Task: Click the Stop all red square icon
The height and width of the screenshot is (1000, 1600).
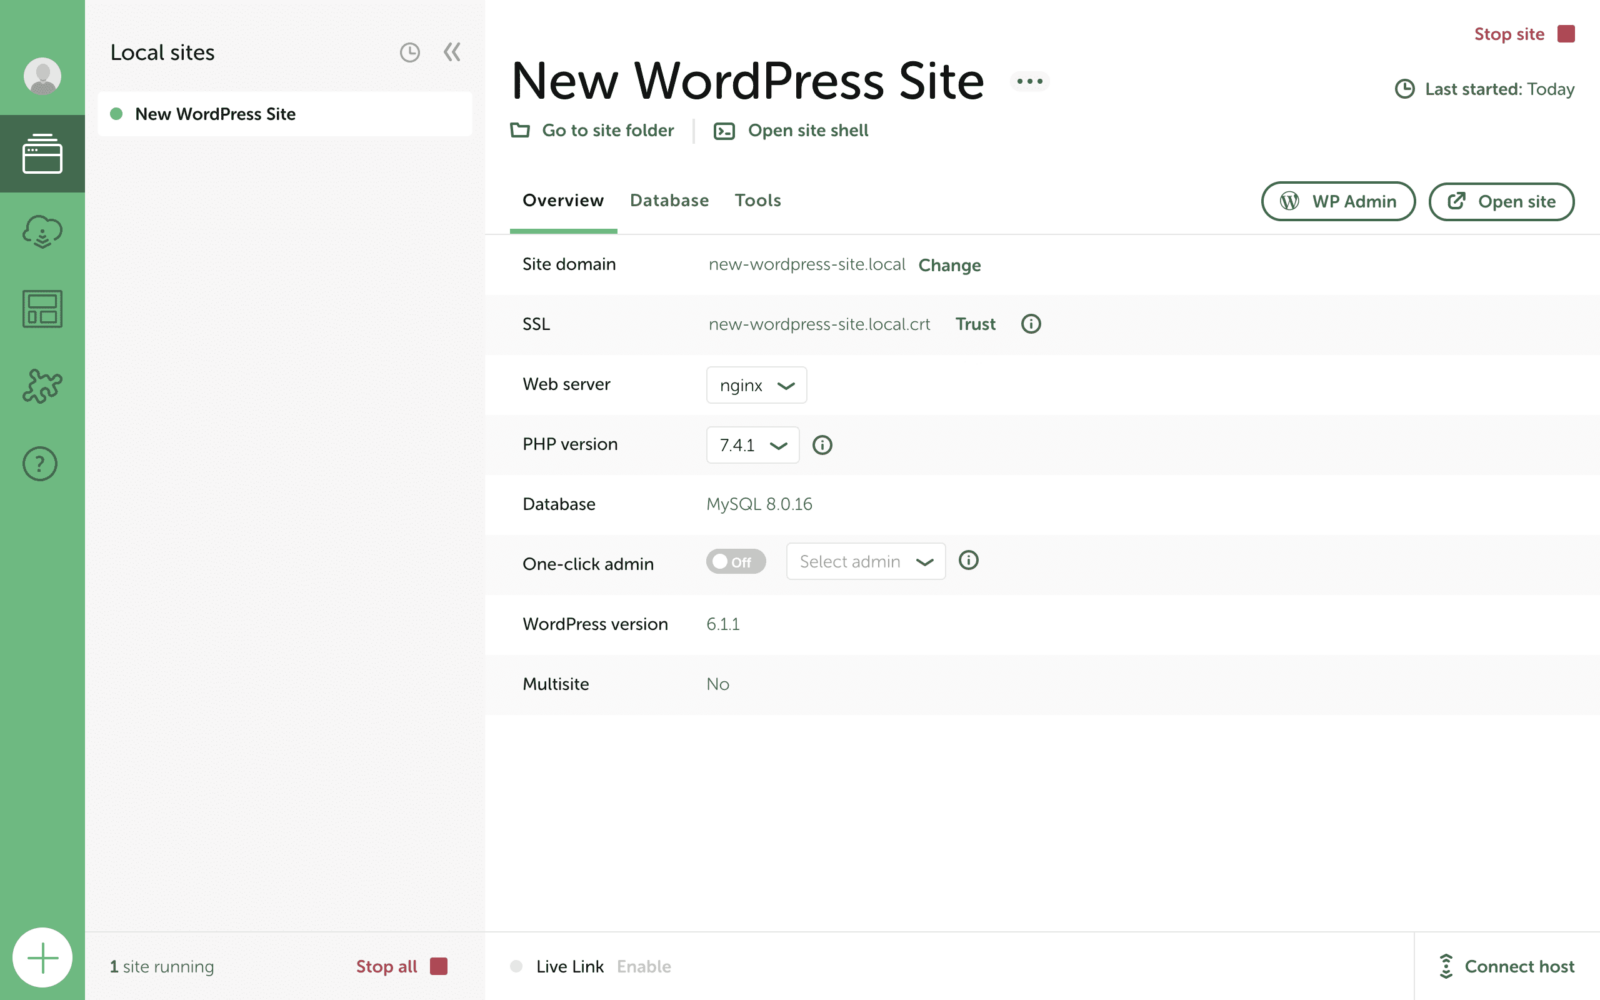Action: [439, 966]
